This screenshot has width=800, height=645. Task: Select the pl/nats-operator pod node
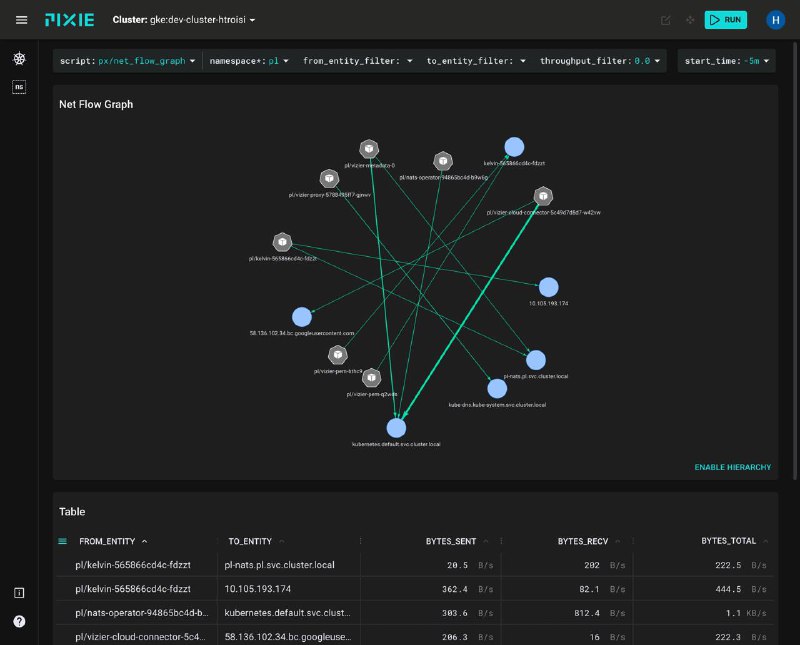[x=443, y=161]
